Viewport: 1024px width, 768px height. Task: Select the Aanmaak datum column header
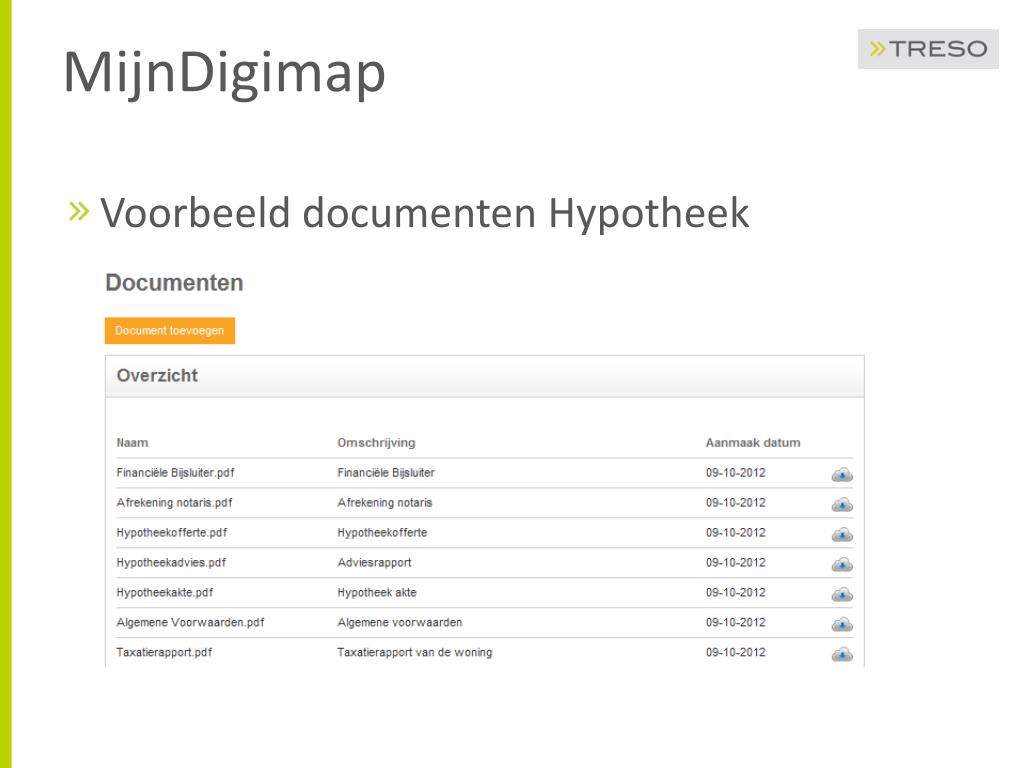(x=753, y=443)
